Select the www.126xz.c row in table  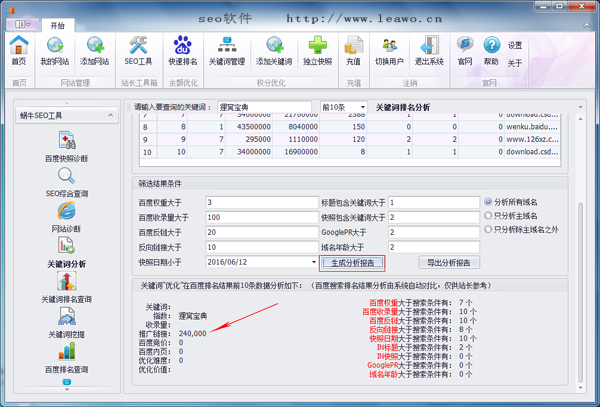(350, 139)
